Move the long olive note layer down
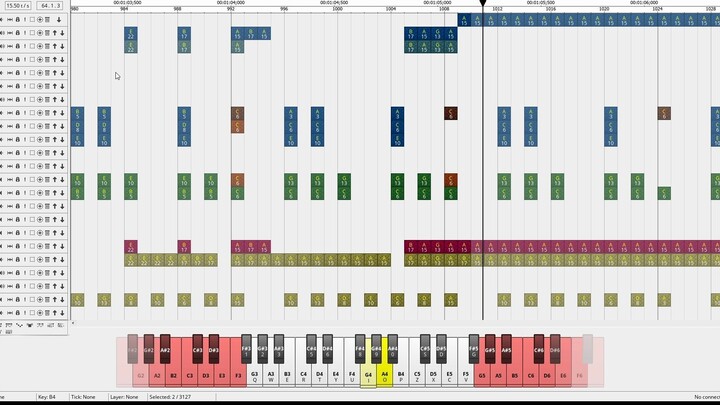The image size is (720, 405). coord(62,259)
